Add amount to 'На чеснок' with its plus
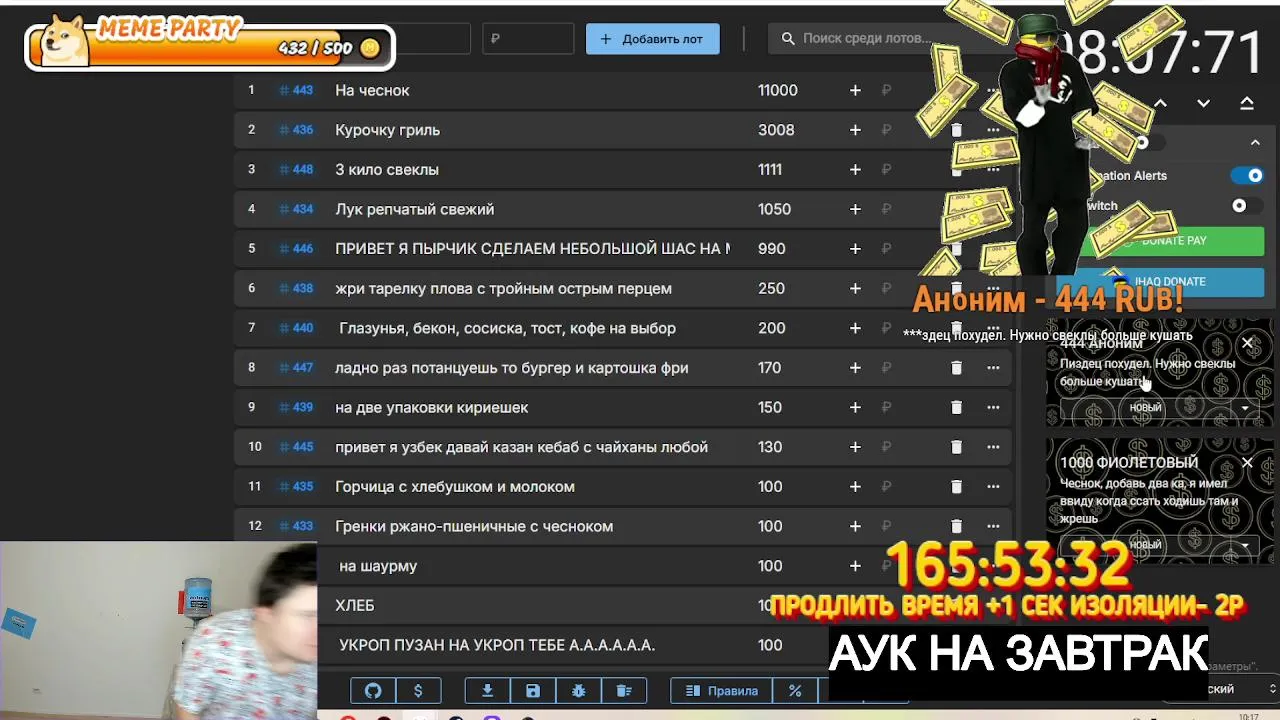 [855, 90]
